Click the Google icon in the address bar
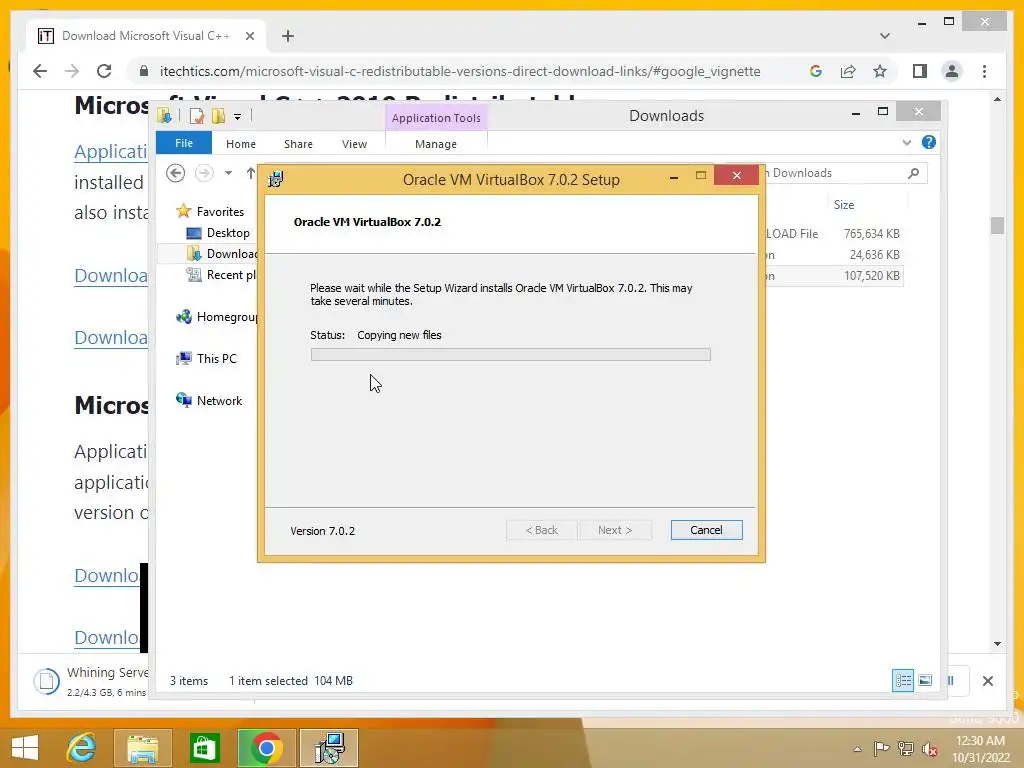Viewport: 1024px width, 768px height. click(x=816, y=71)
